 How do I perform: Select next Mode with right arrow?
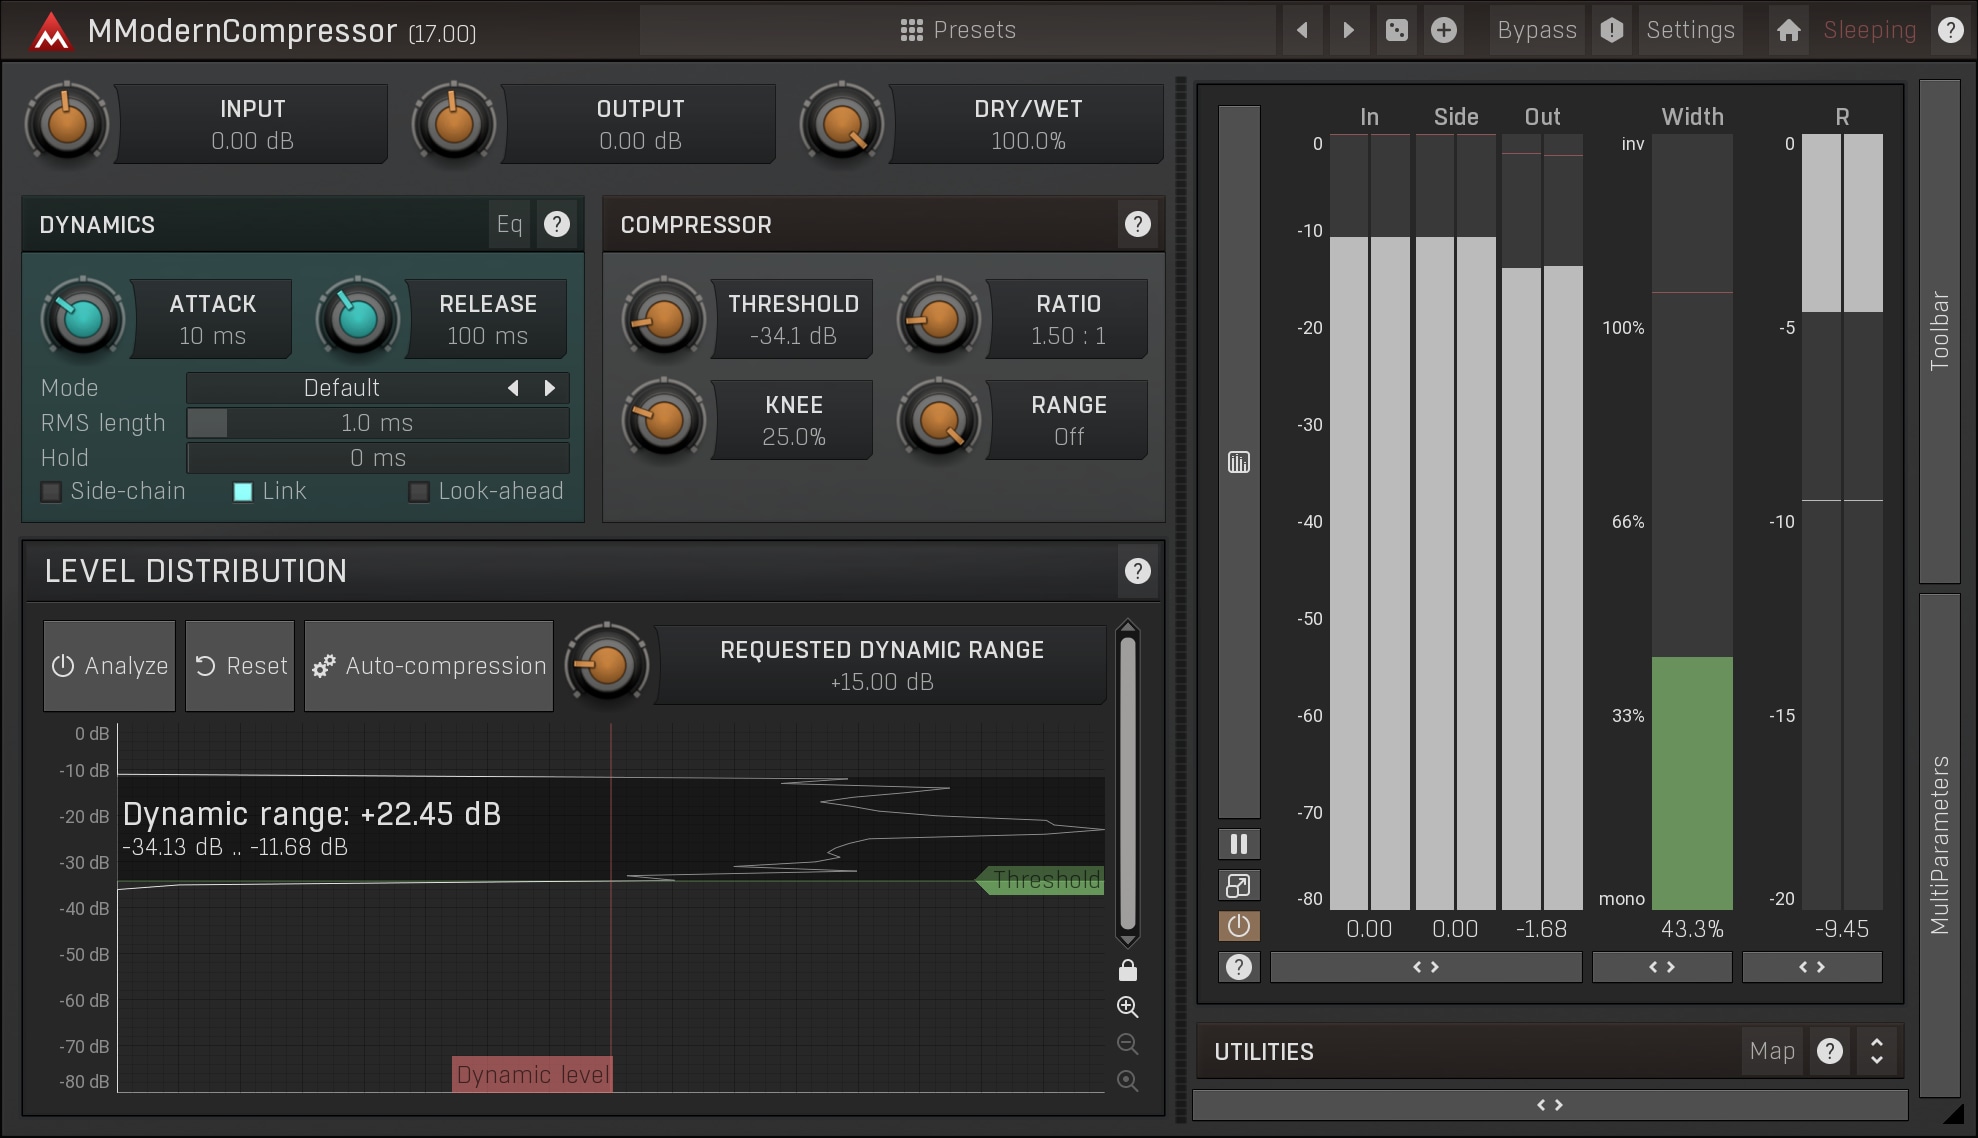549,388
